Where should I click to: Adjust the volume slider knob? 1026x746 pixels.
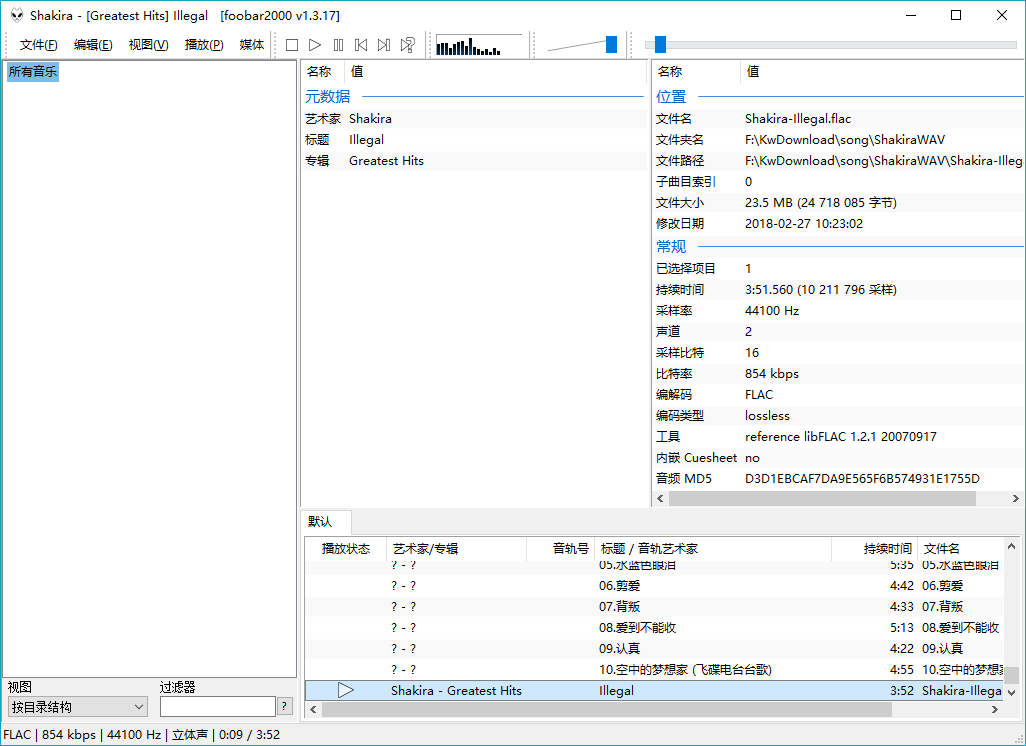click(611, 44)
